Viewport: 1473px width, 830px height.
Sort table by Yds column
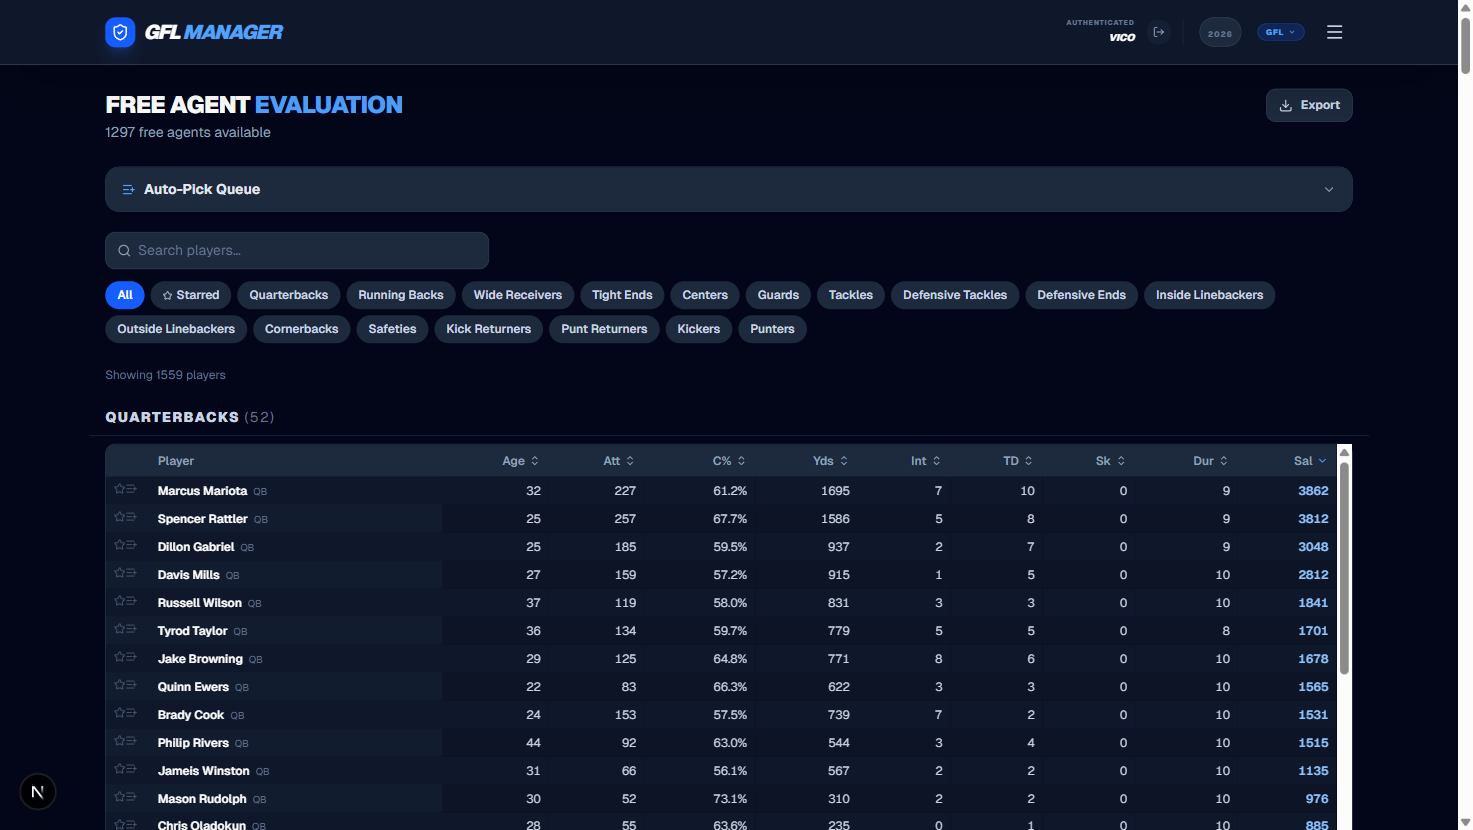(x=830, y=461)
